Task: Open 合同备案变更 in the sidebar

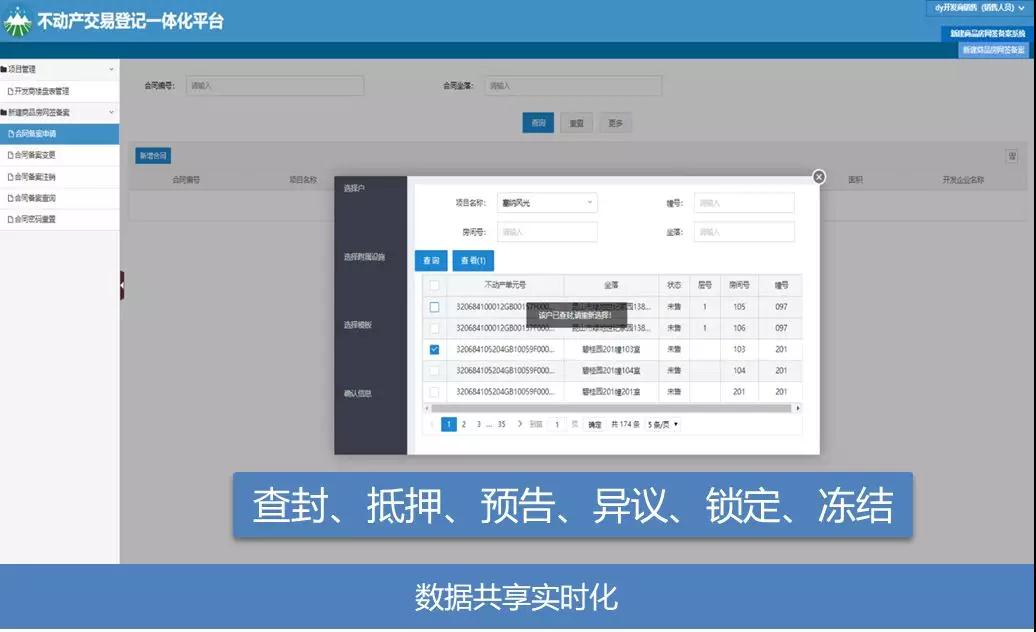Action: tap(36, 155)
